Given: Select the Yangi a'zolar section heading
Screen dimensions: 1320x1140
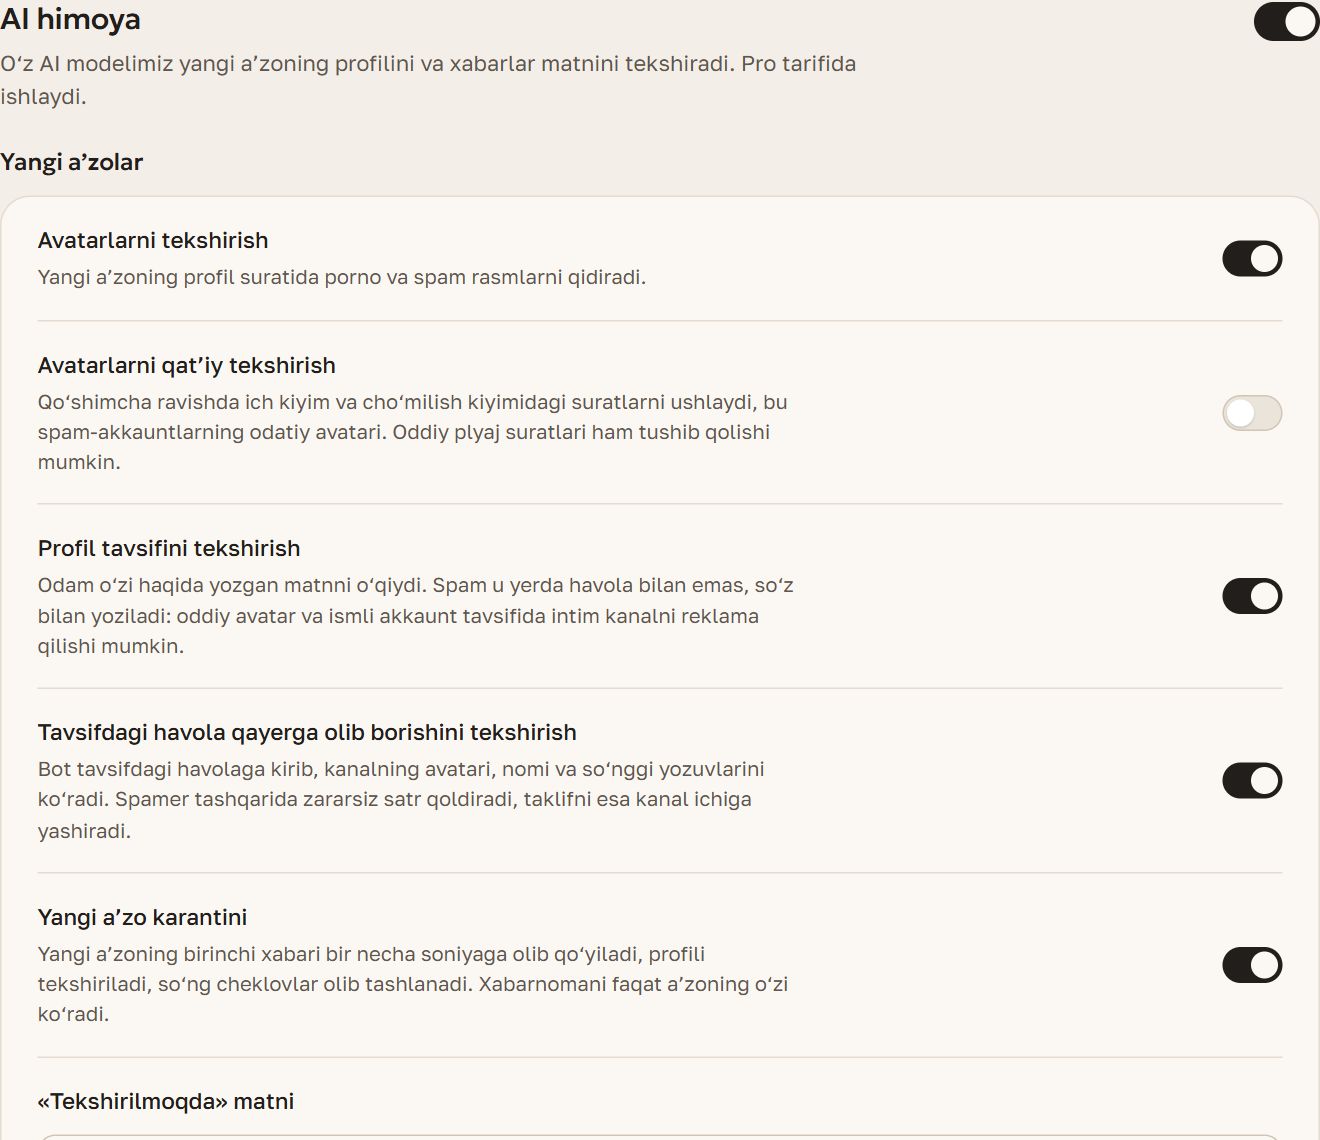Looking at the screenshot, I should click(71, 162).
